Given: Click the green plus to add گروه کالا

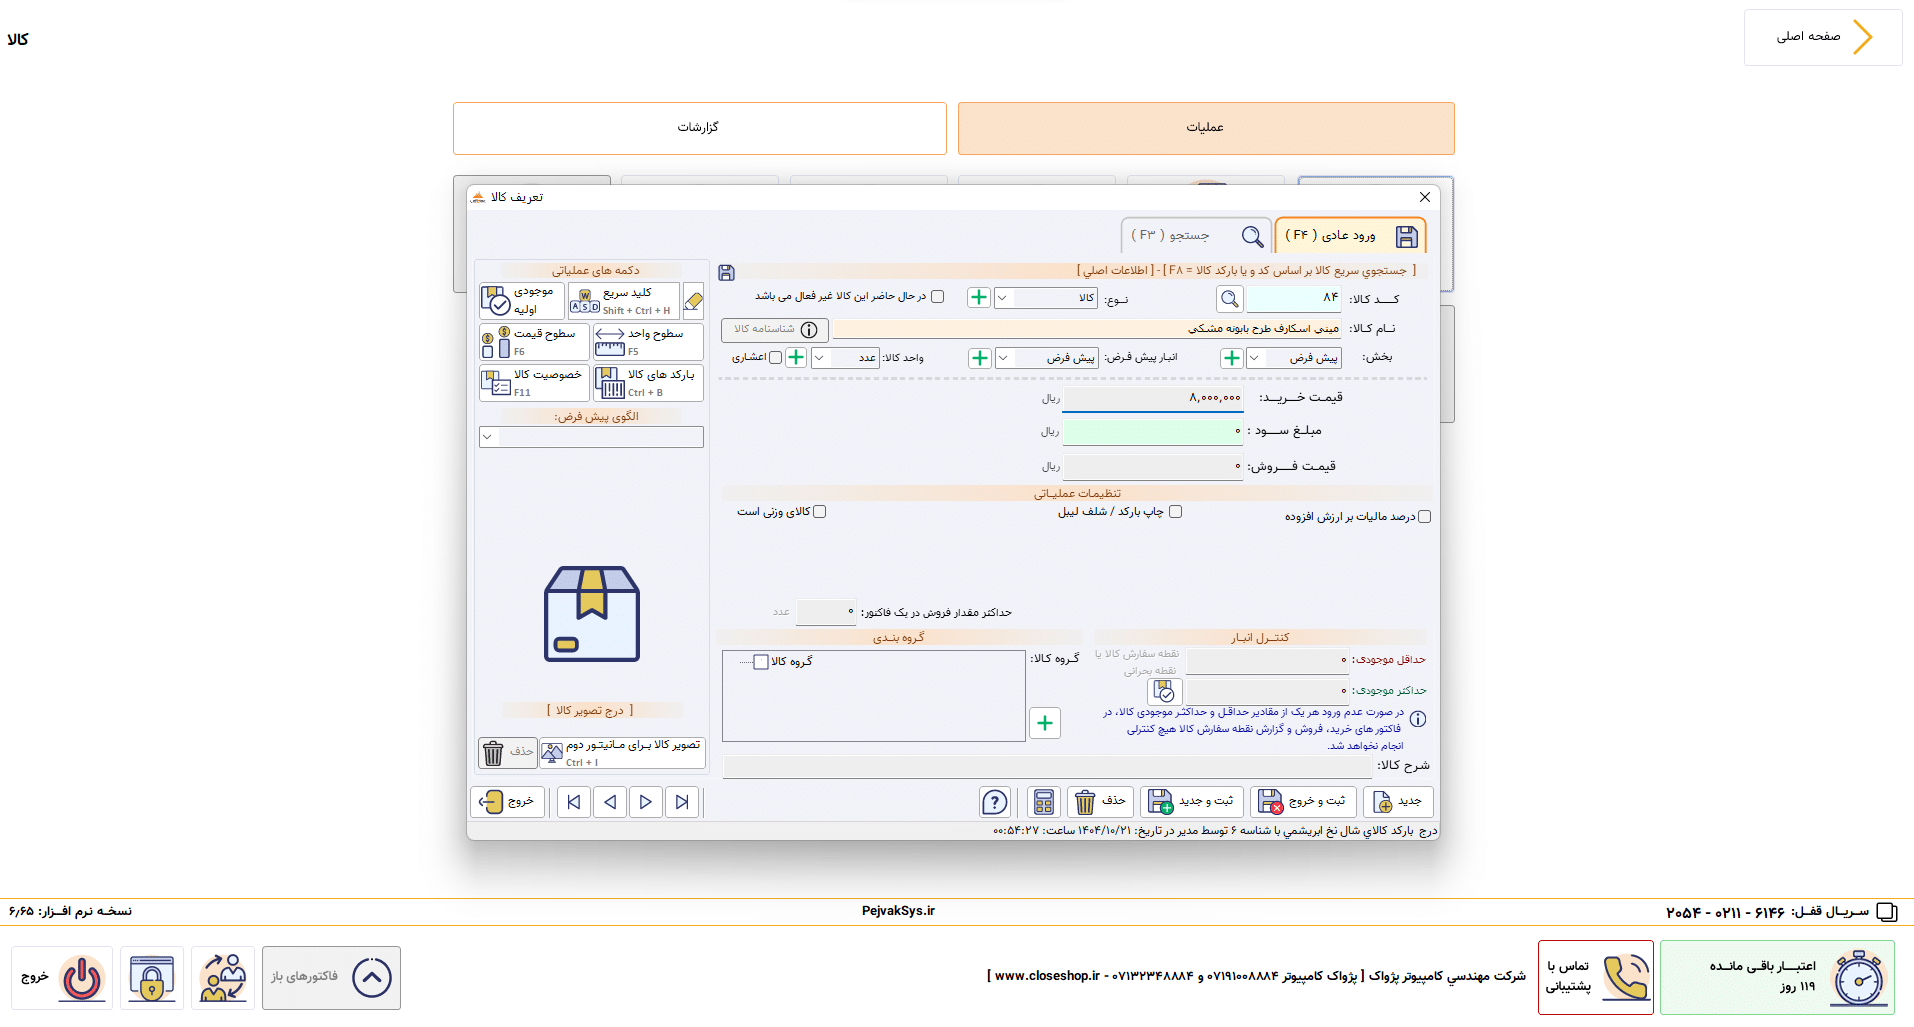Looking at the screenshot, I should [1045, 723].
